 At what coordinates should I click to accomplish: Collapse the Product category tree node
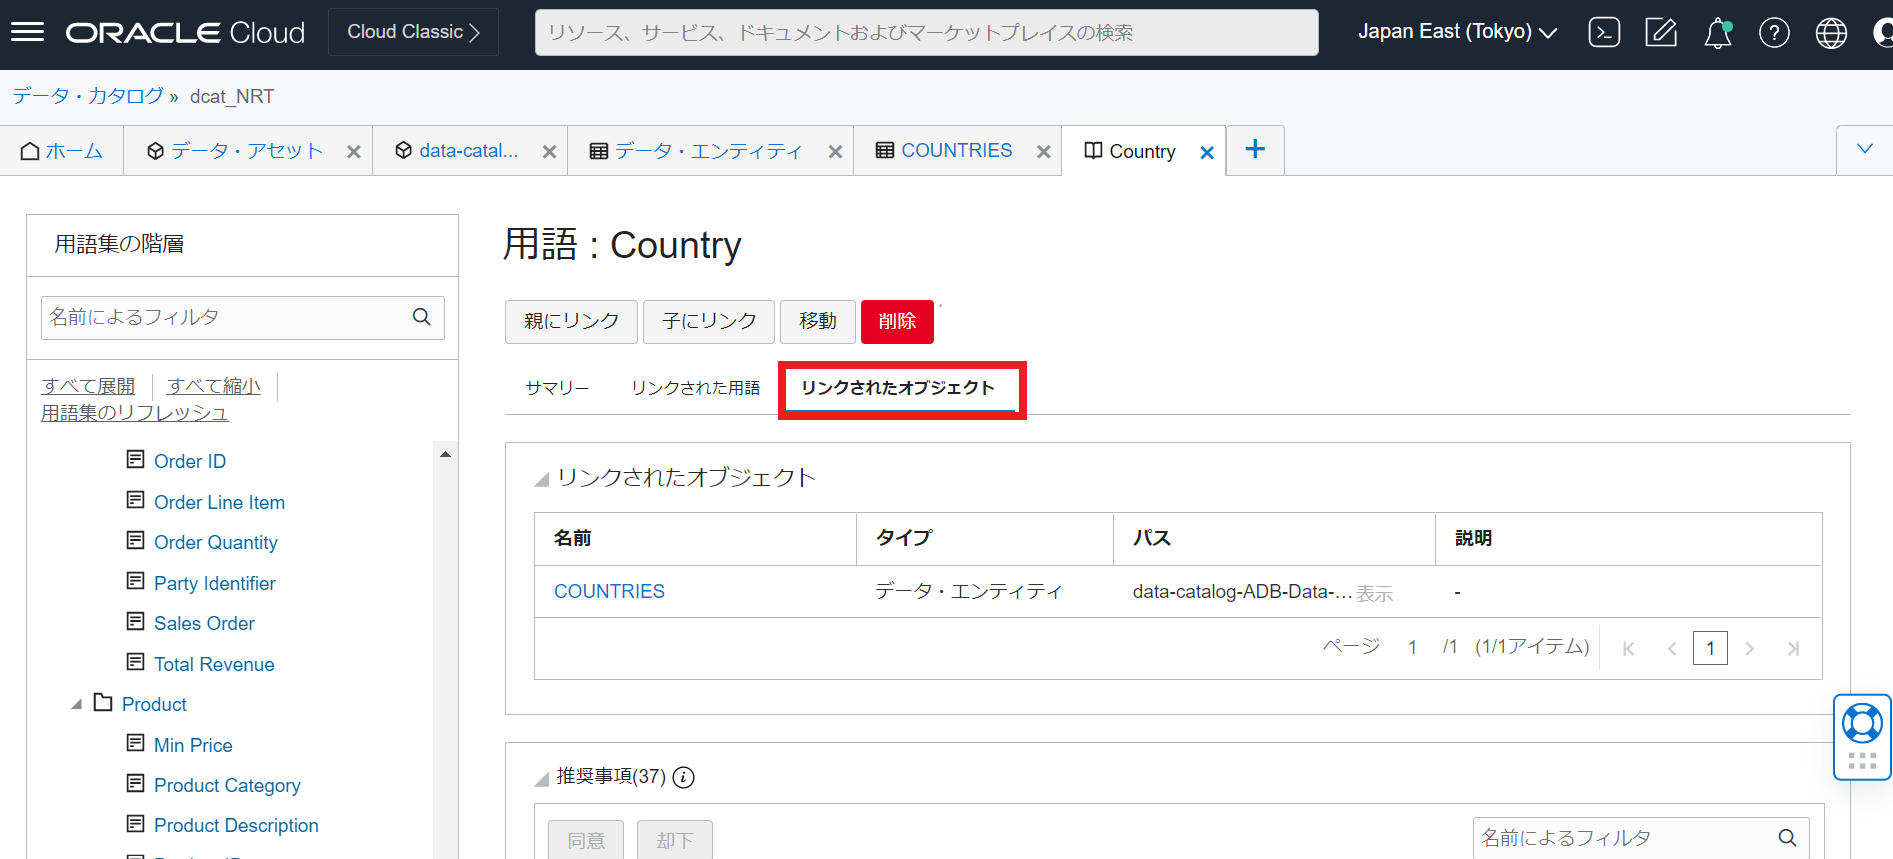(x=77, y=704)
